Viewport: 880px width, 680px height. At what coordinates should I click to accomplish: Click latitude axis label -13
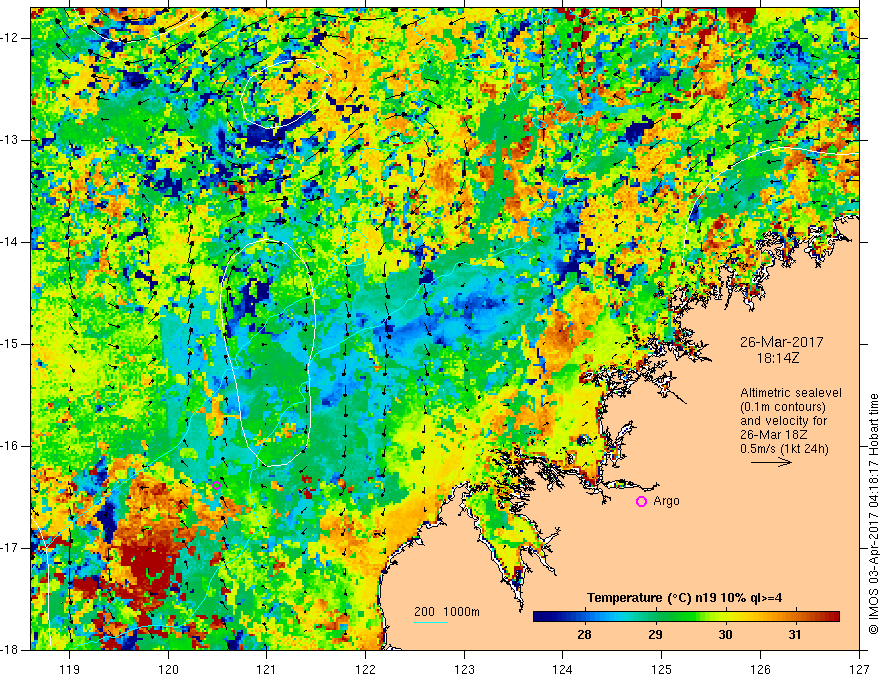point(10,140)
